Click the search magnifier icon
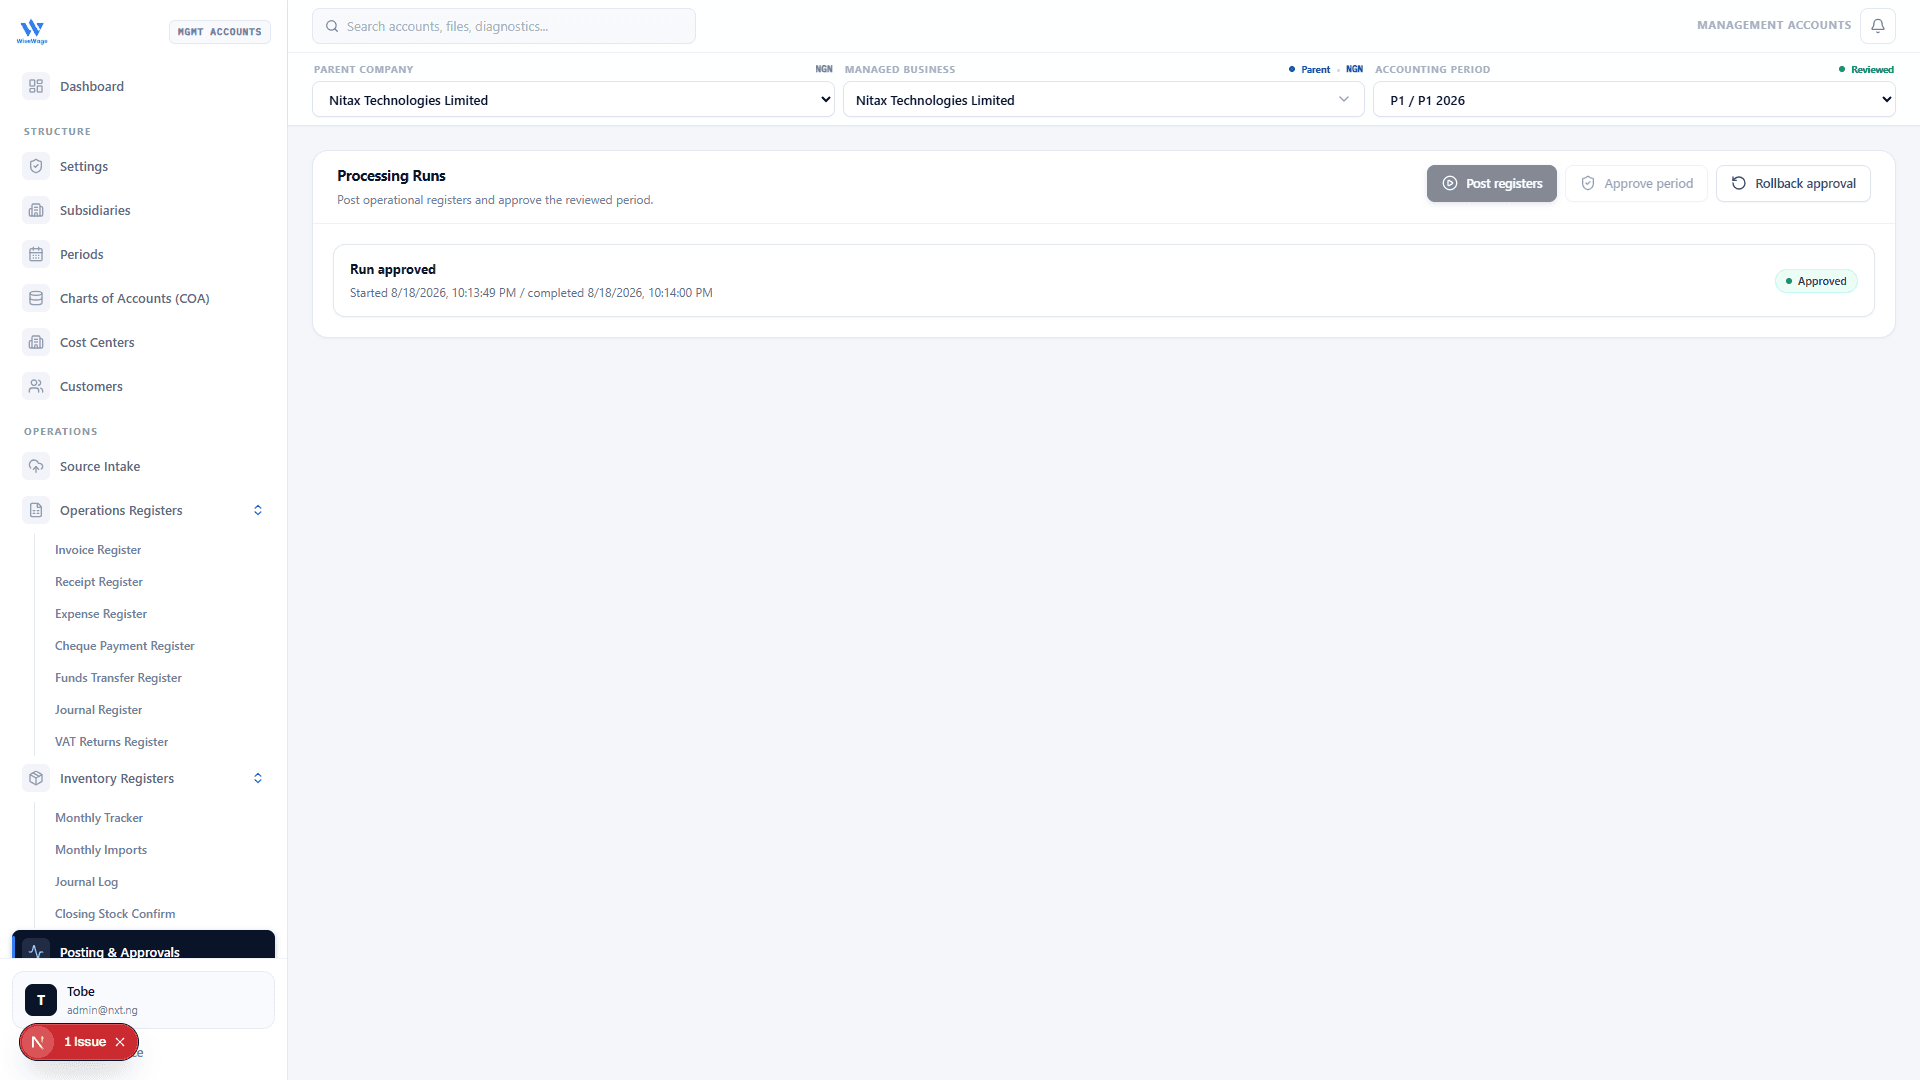Screen dimensions: 1920x1080 332,26
